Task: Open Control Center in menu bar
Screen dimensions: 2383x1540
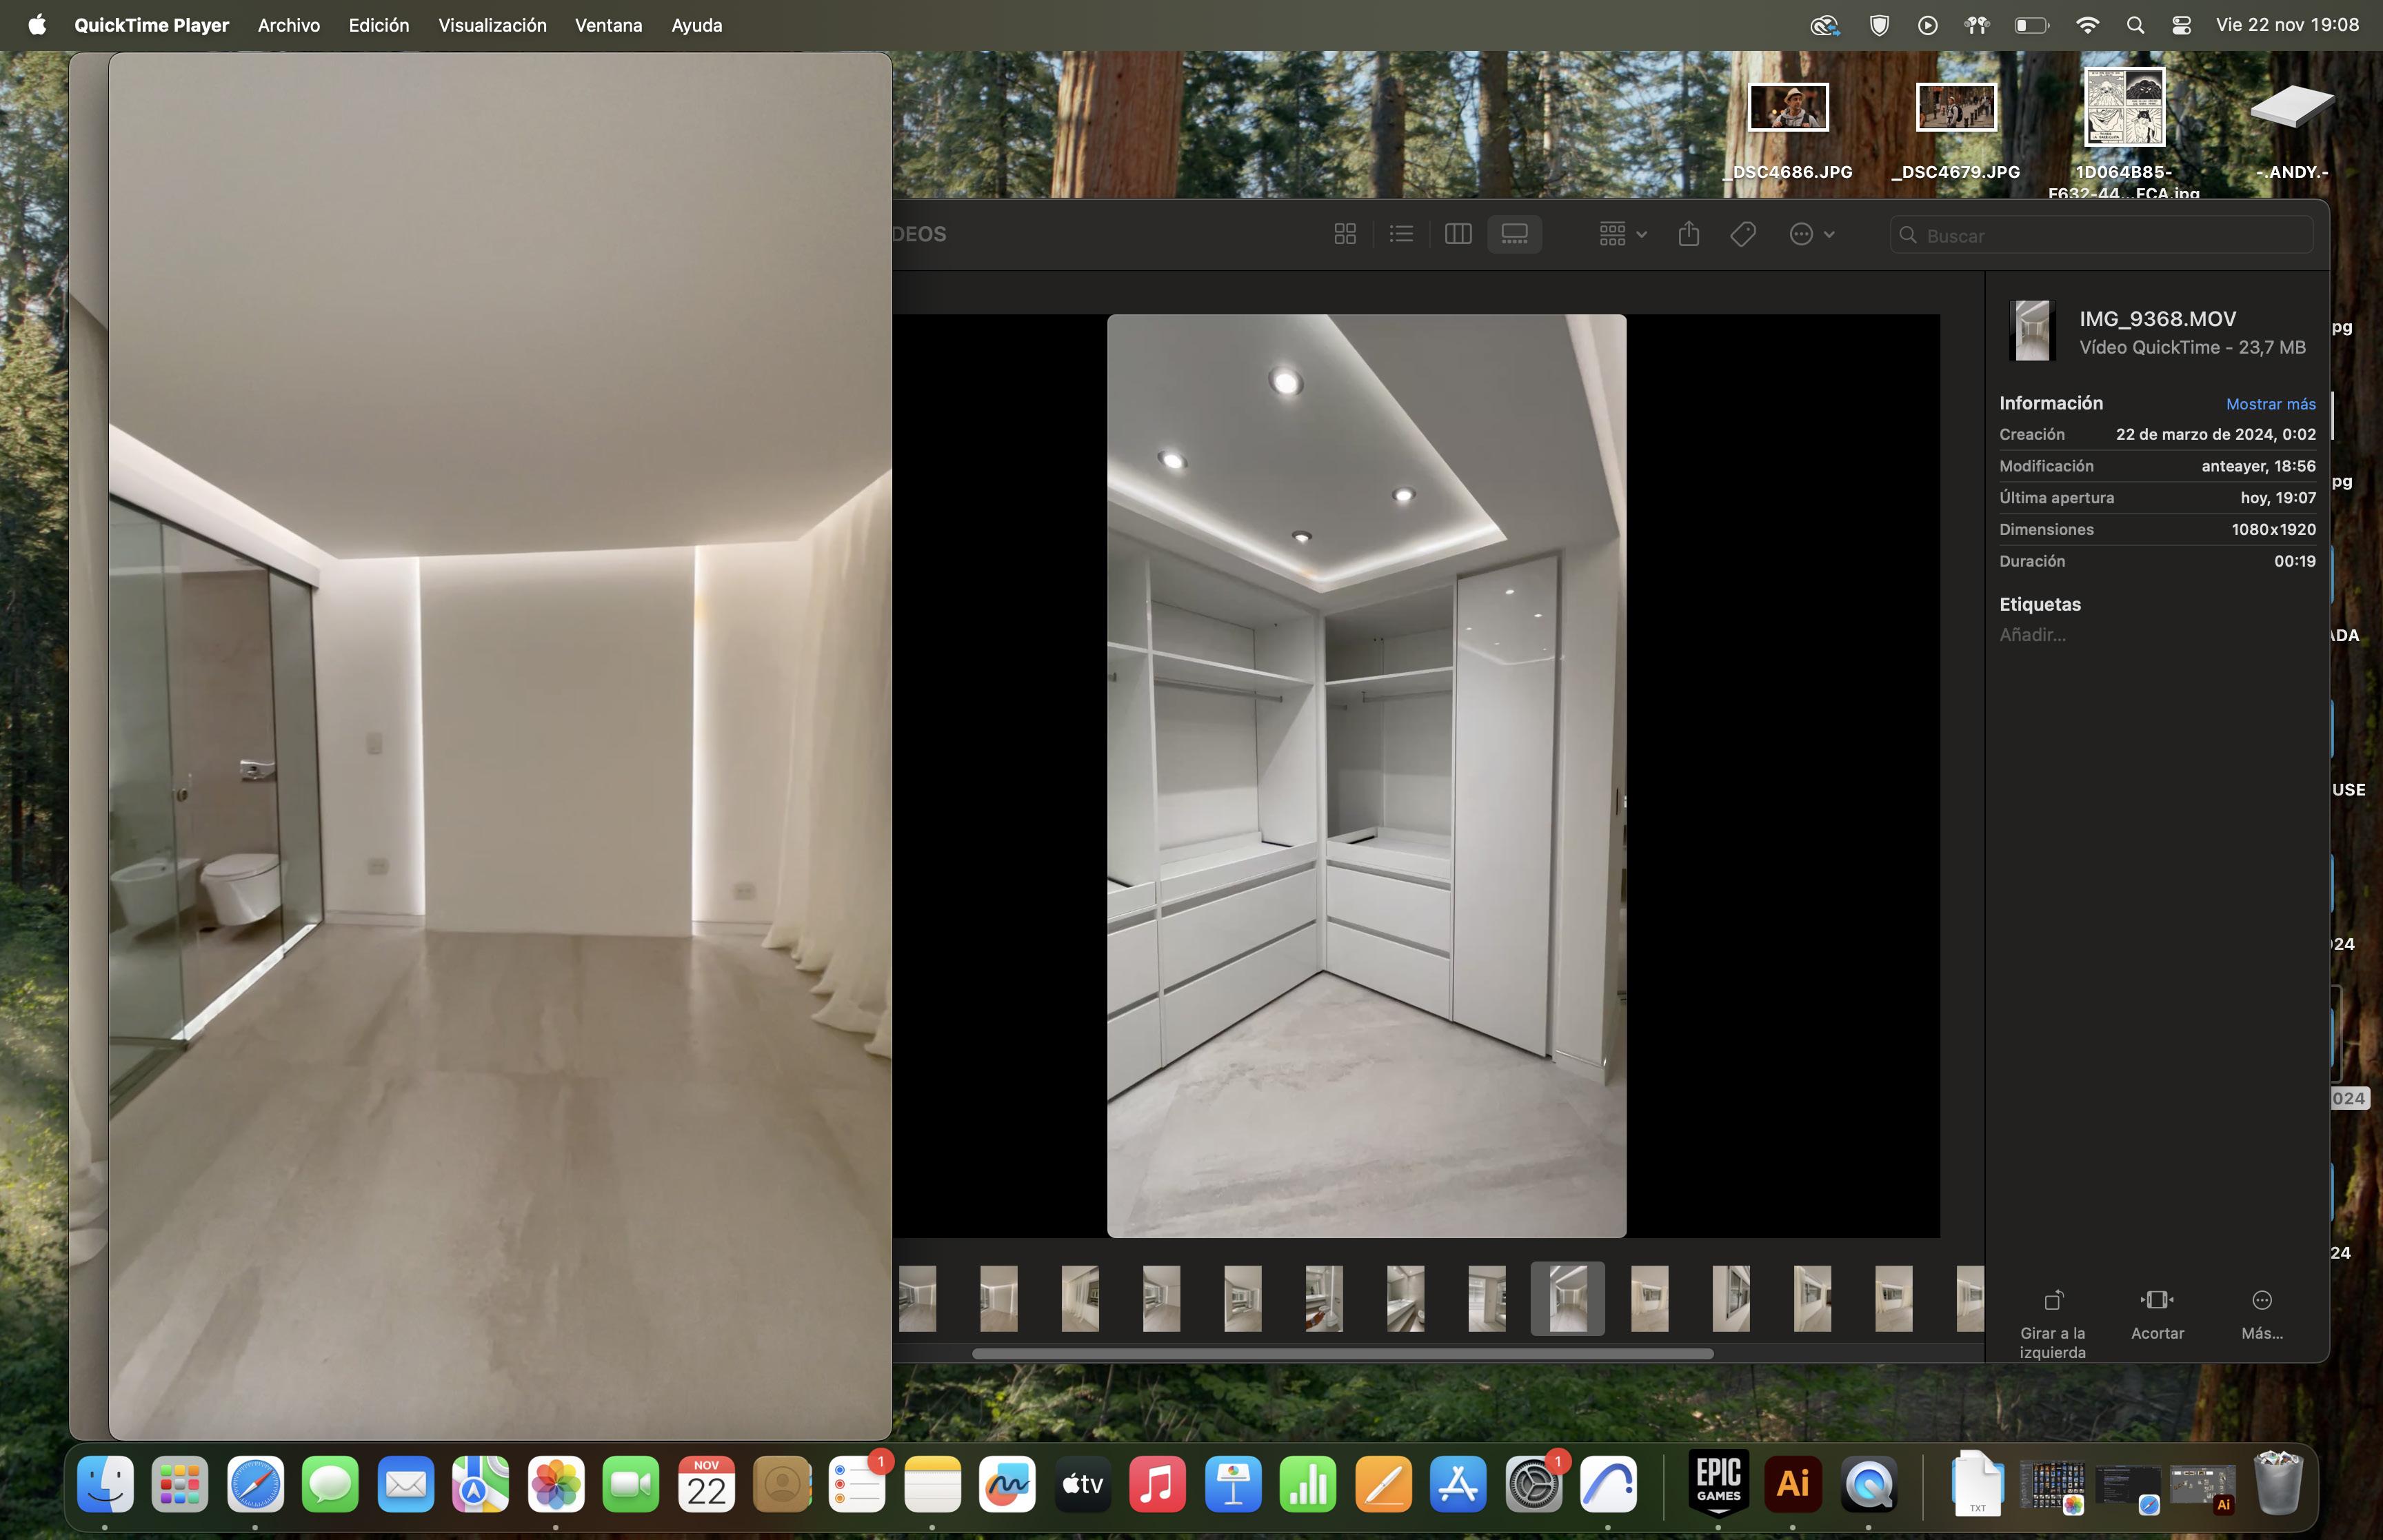Action: [2182, 25]
